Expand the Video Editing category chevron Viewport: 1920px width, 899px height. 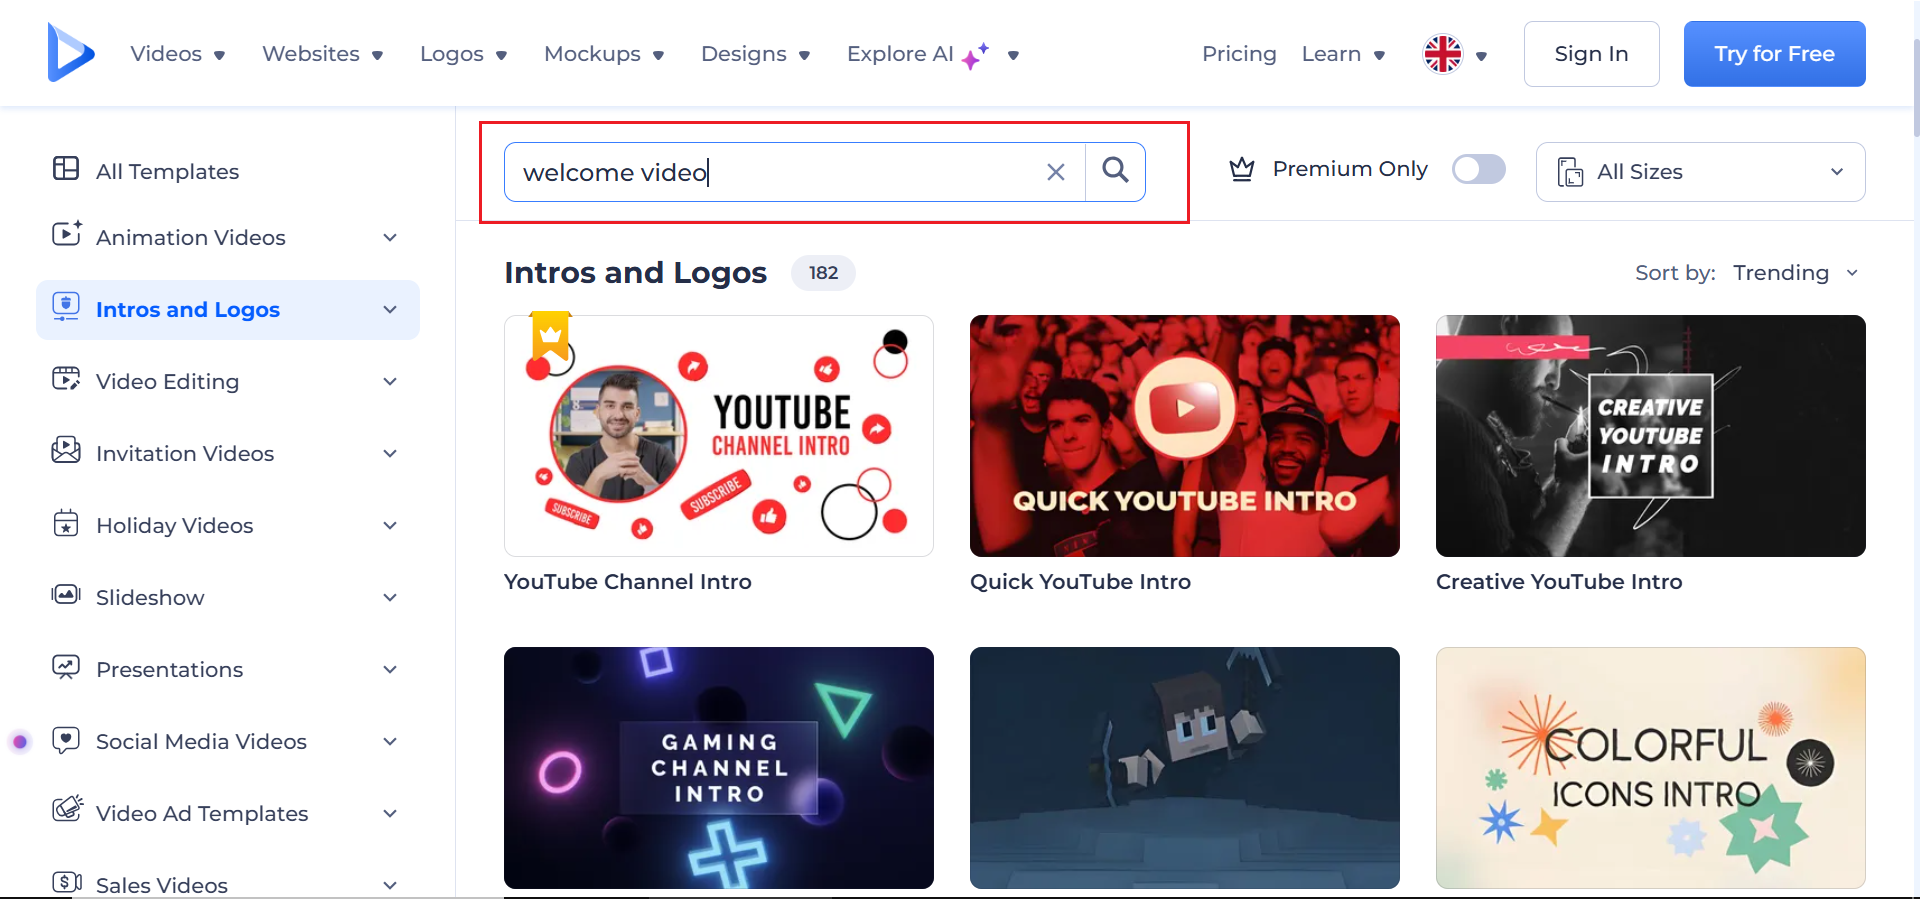(390, 382)
